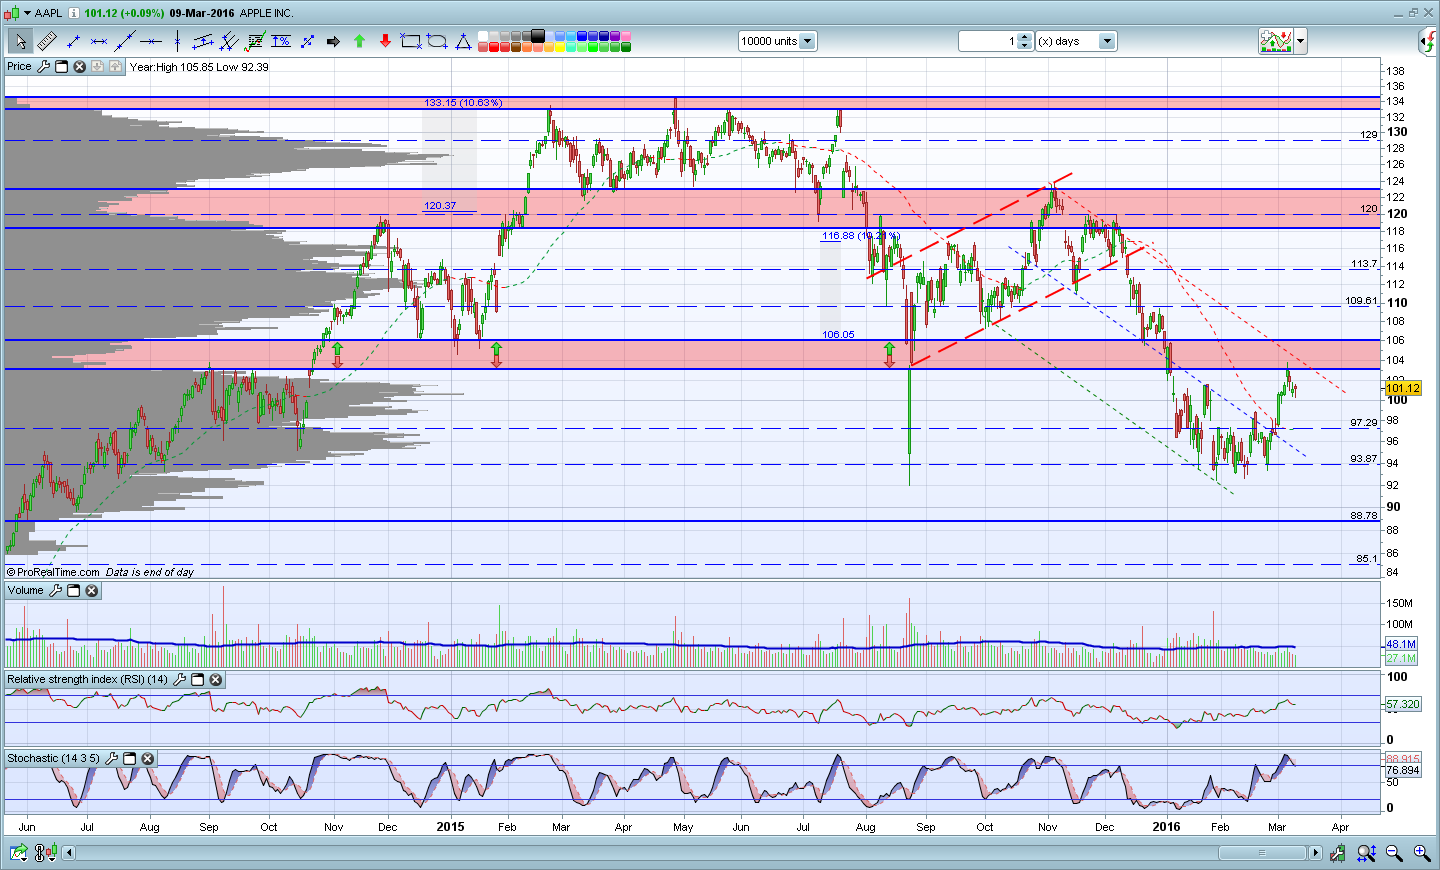Click the Volume panel label

[26, 591]
